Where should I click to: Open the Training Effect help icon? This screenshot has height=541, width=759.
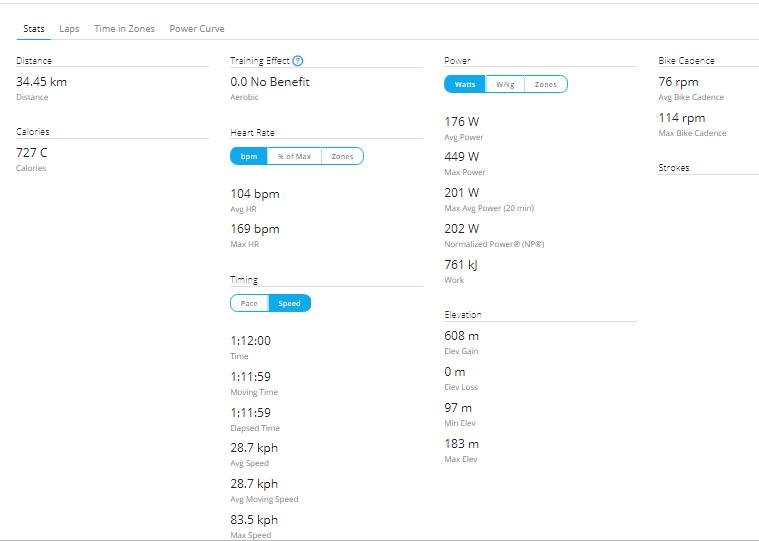(298, 61)
